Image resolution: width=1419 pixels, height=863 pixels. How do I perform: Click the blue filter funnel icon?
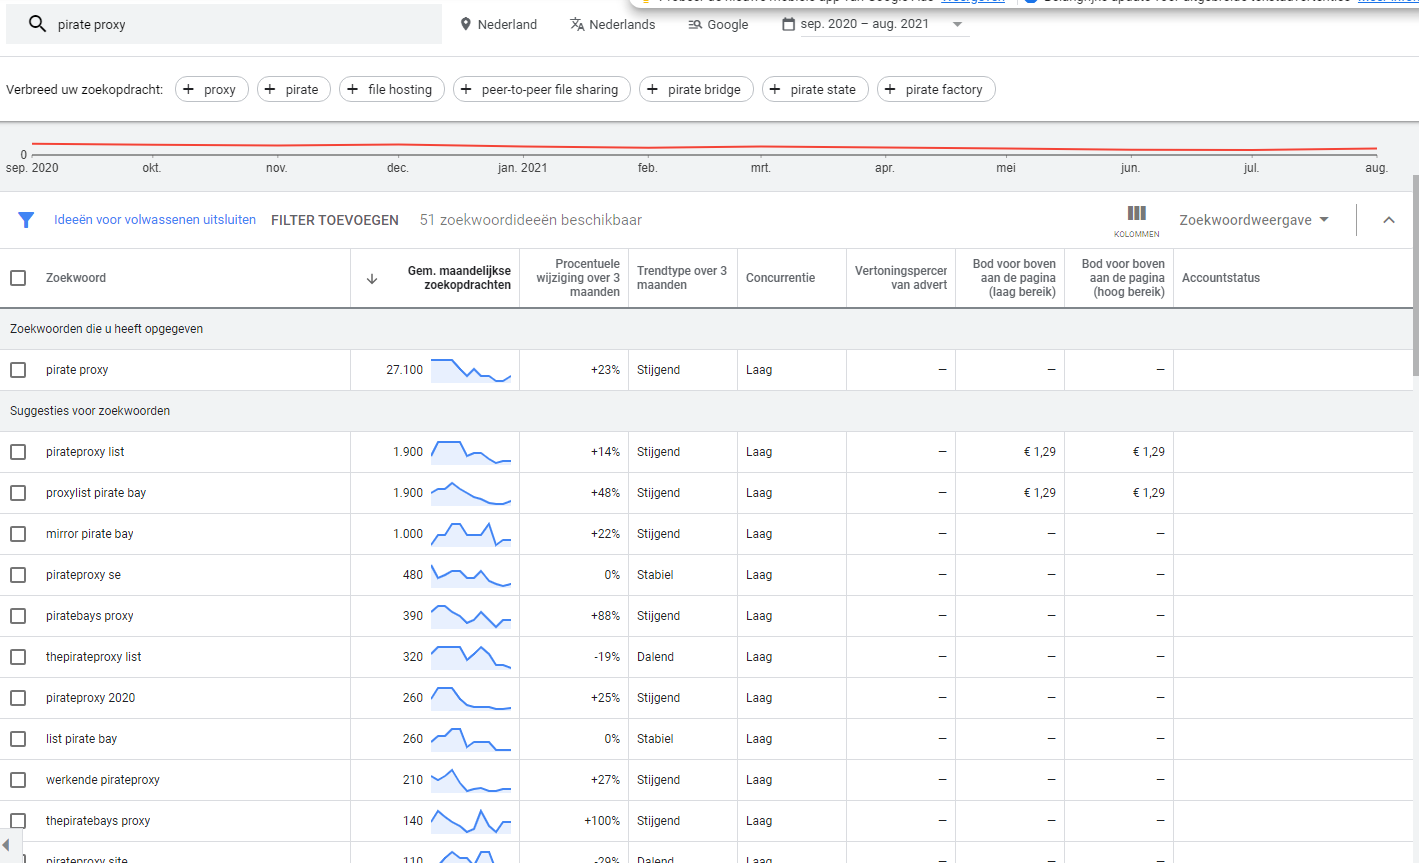tap(26, 220)
